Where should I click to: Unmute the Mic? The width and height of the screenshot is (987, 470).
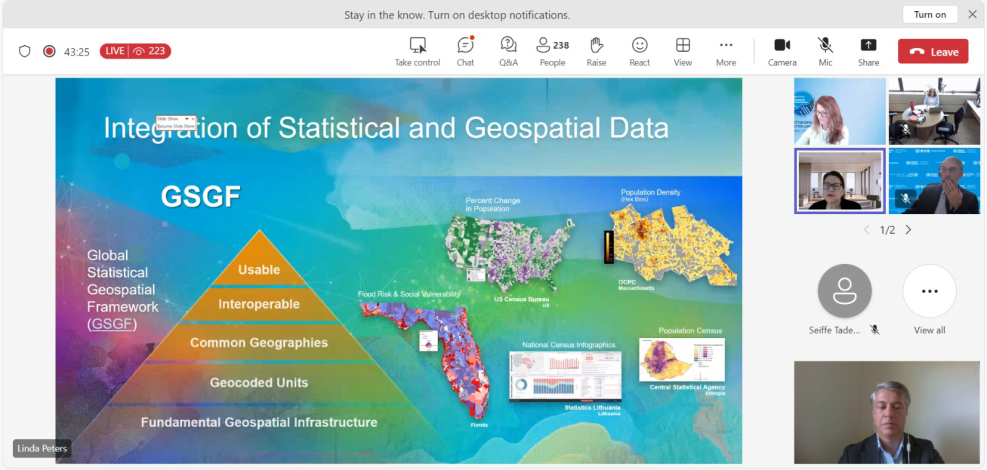tap(825, 46)
